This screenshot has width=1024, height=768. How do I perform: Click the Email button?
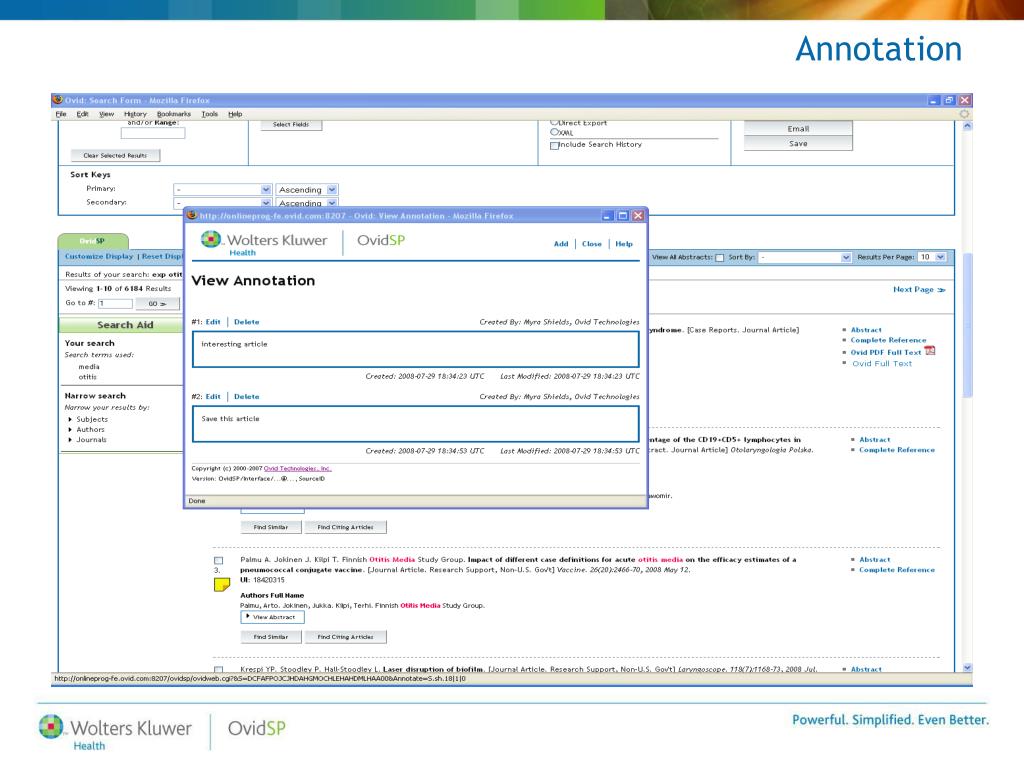[x=798, y=129]
